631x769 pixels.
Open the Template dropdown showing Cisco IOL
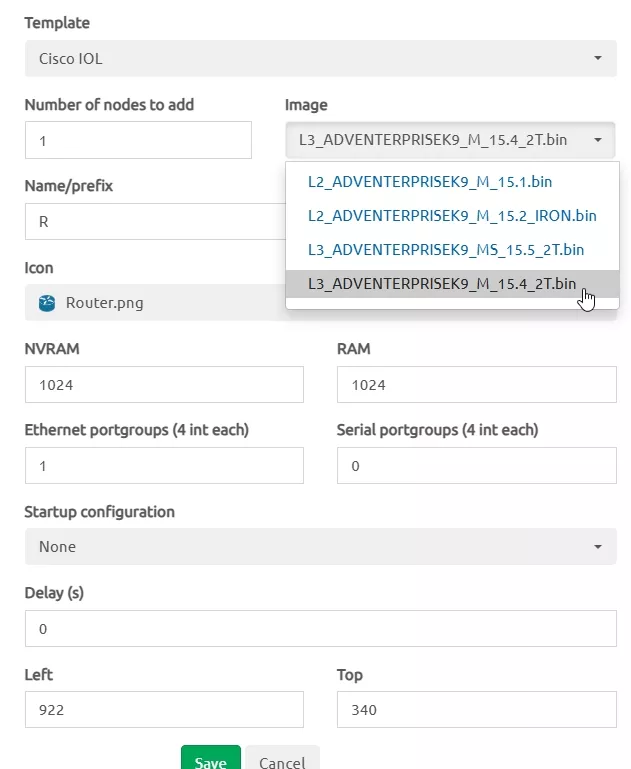tap(321, 58)
